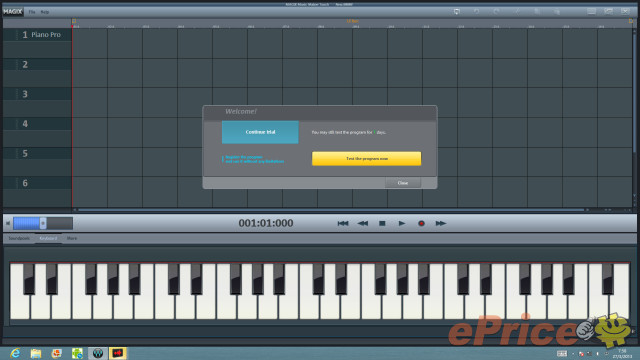The image size is (640, 360).
Task: Click the red playhead marker at bar one
Action: pyautogui.click(x=73, y=26)
